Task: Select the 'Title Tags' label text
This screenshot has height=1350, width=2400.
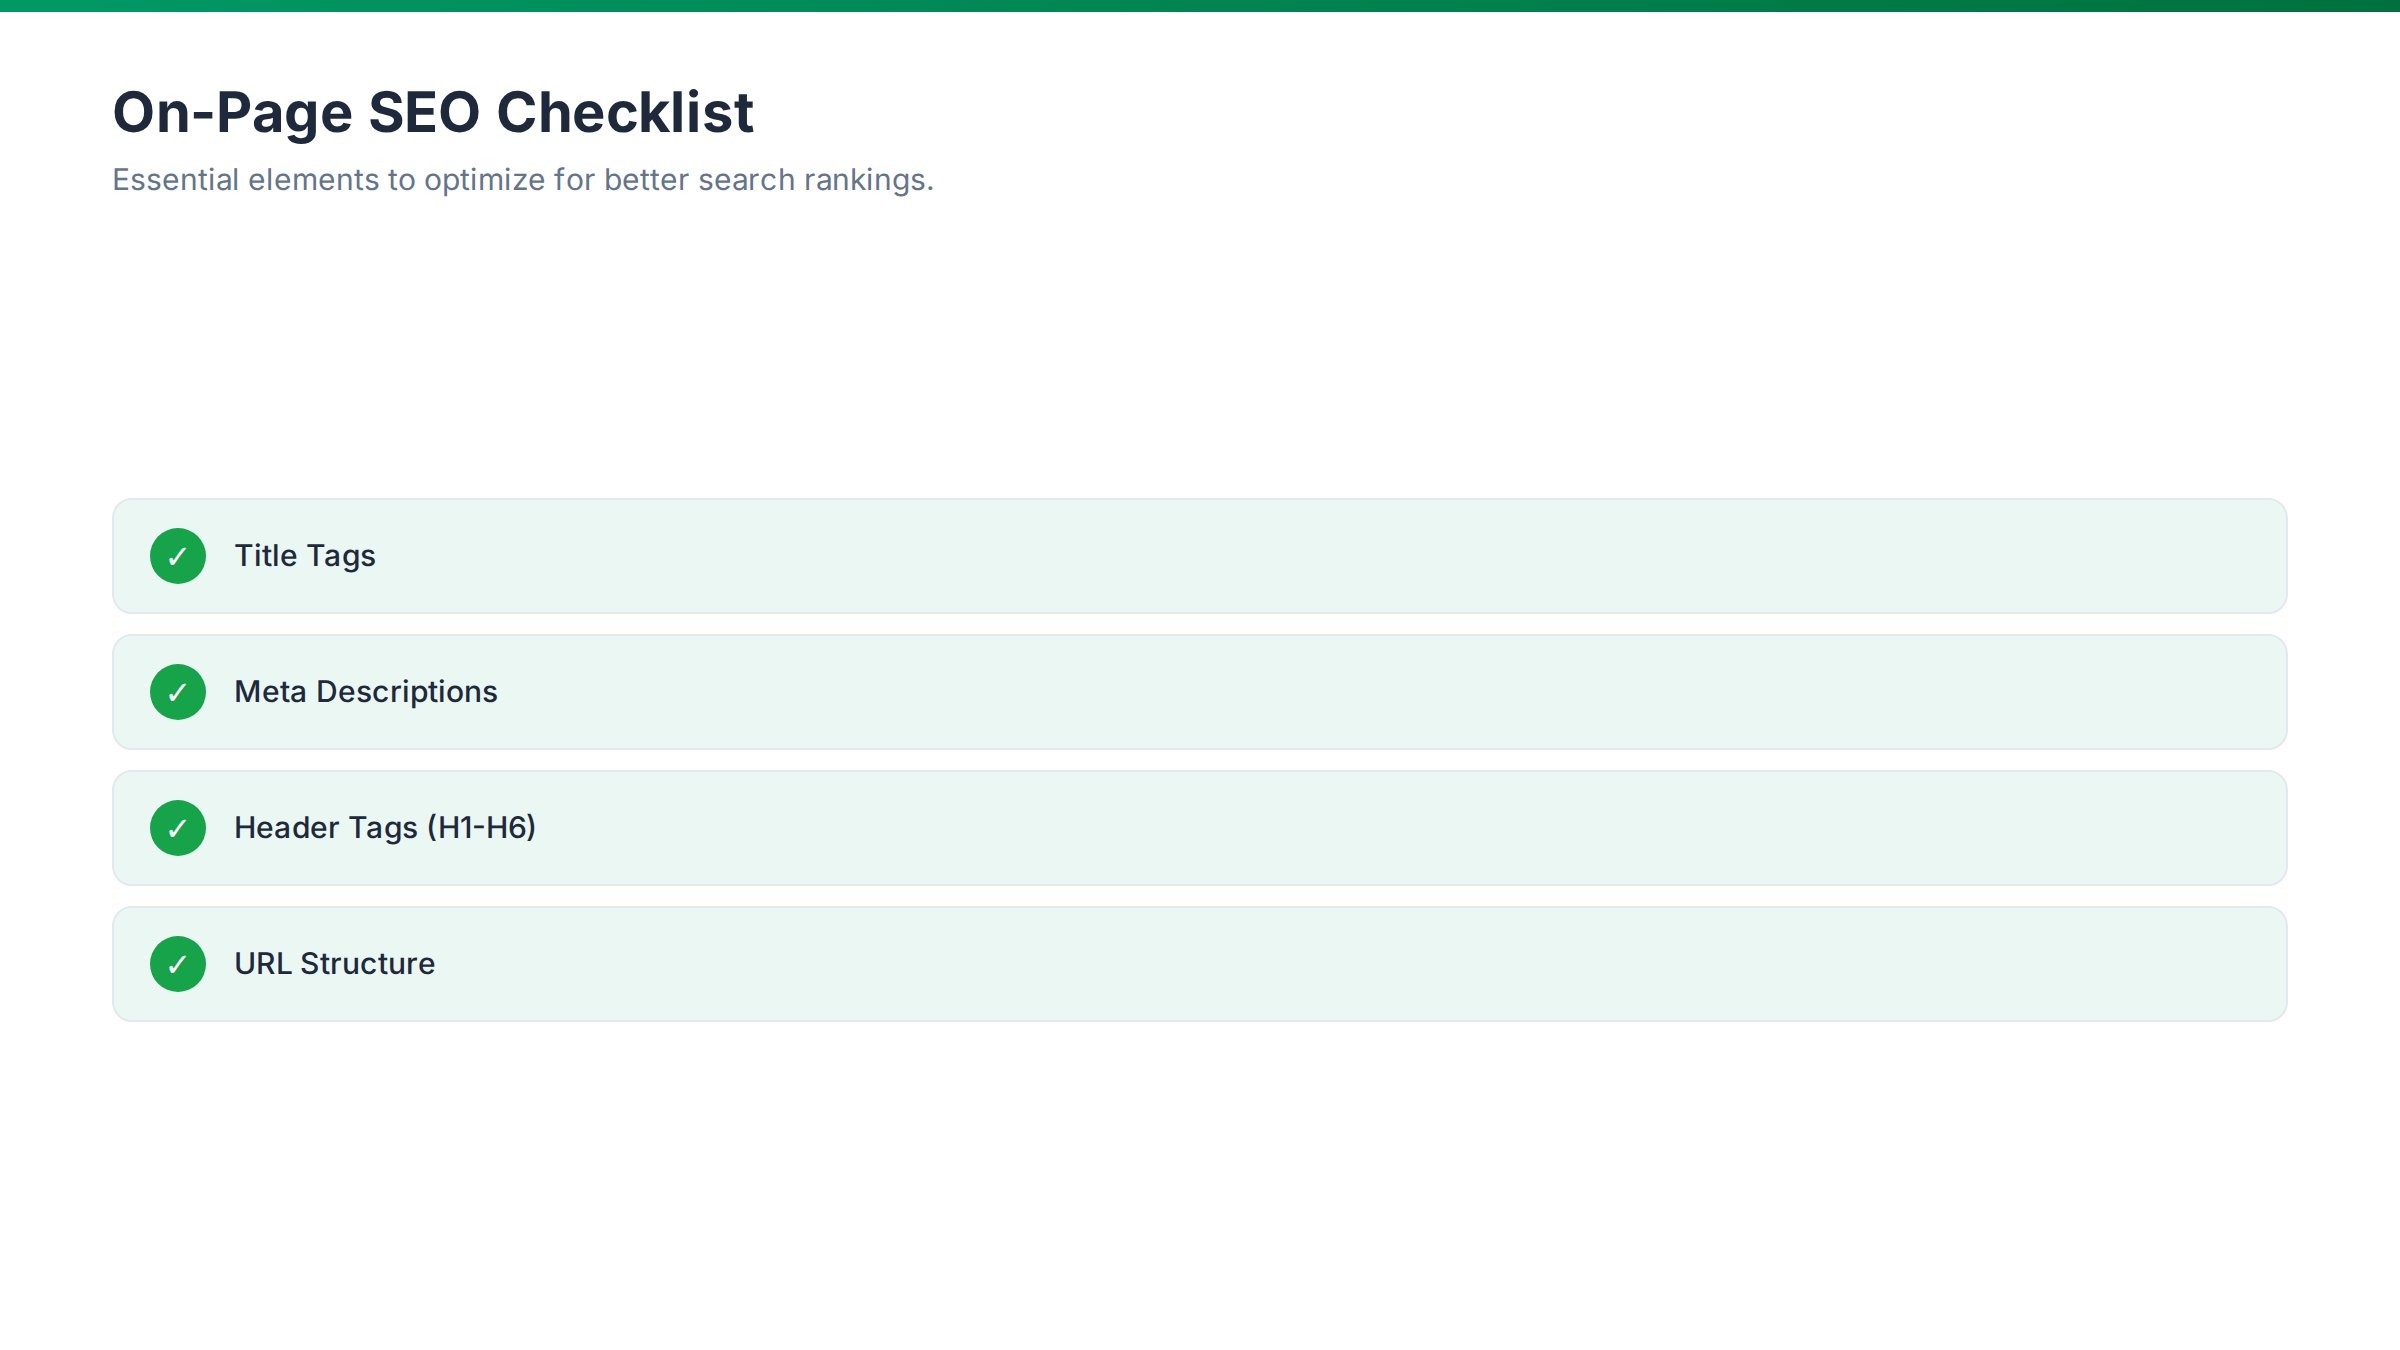Action: click(x=305, y=556)
